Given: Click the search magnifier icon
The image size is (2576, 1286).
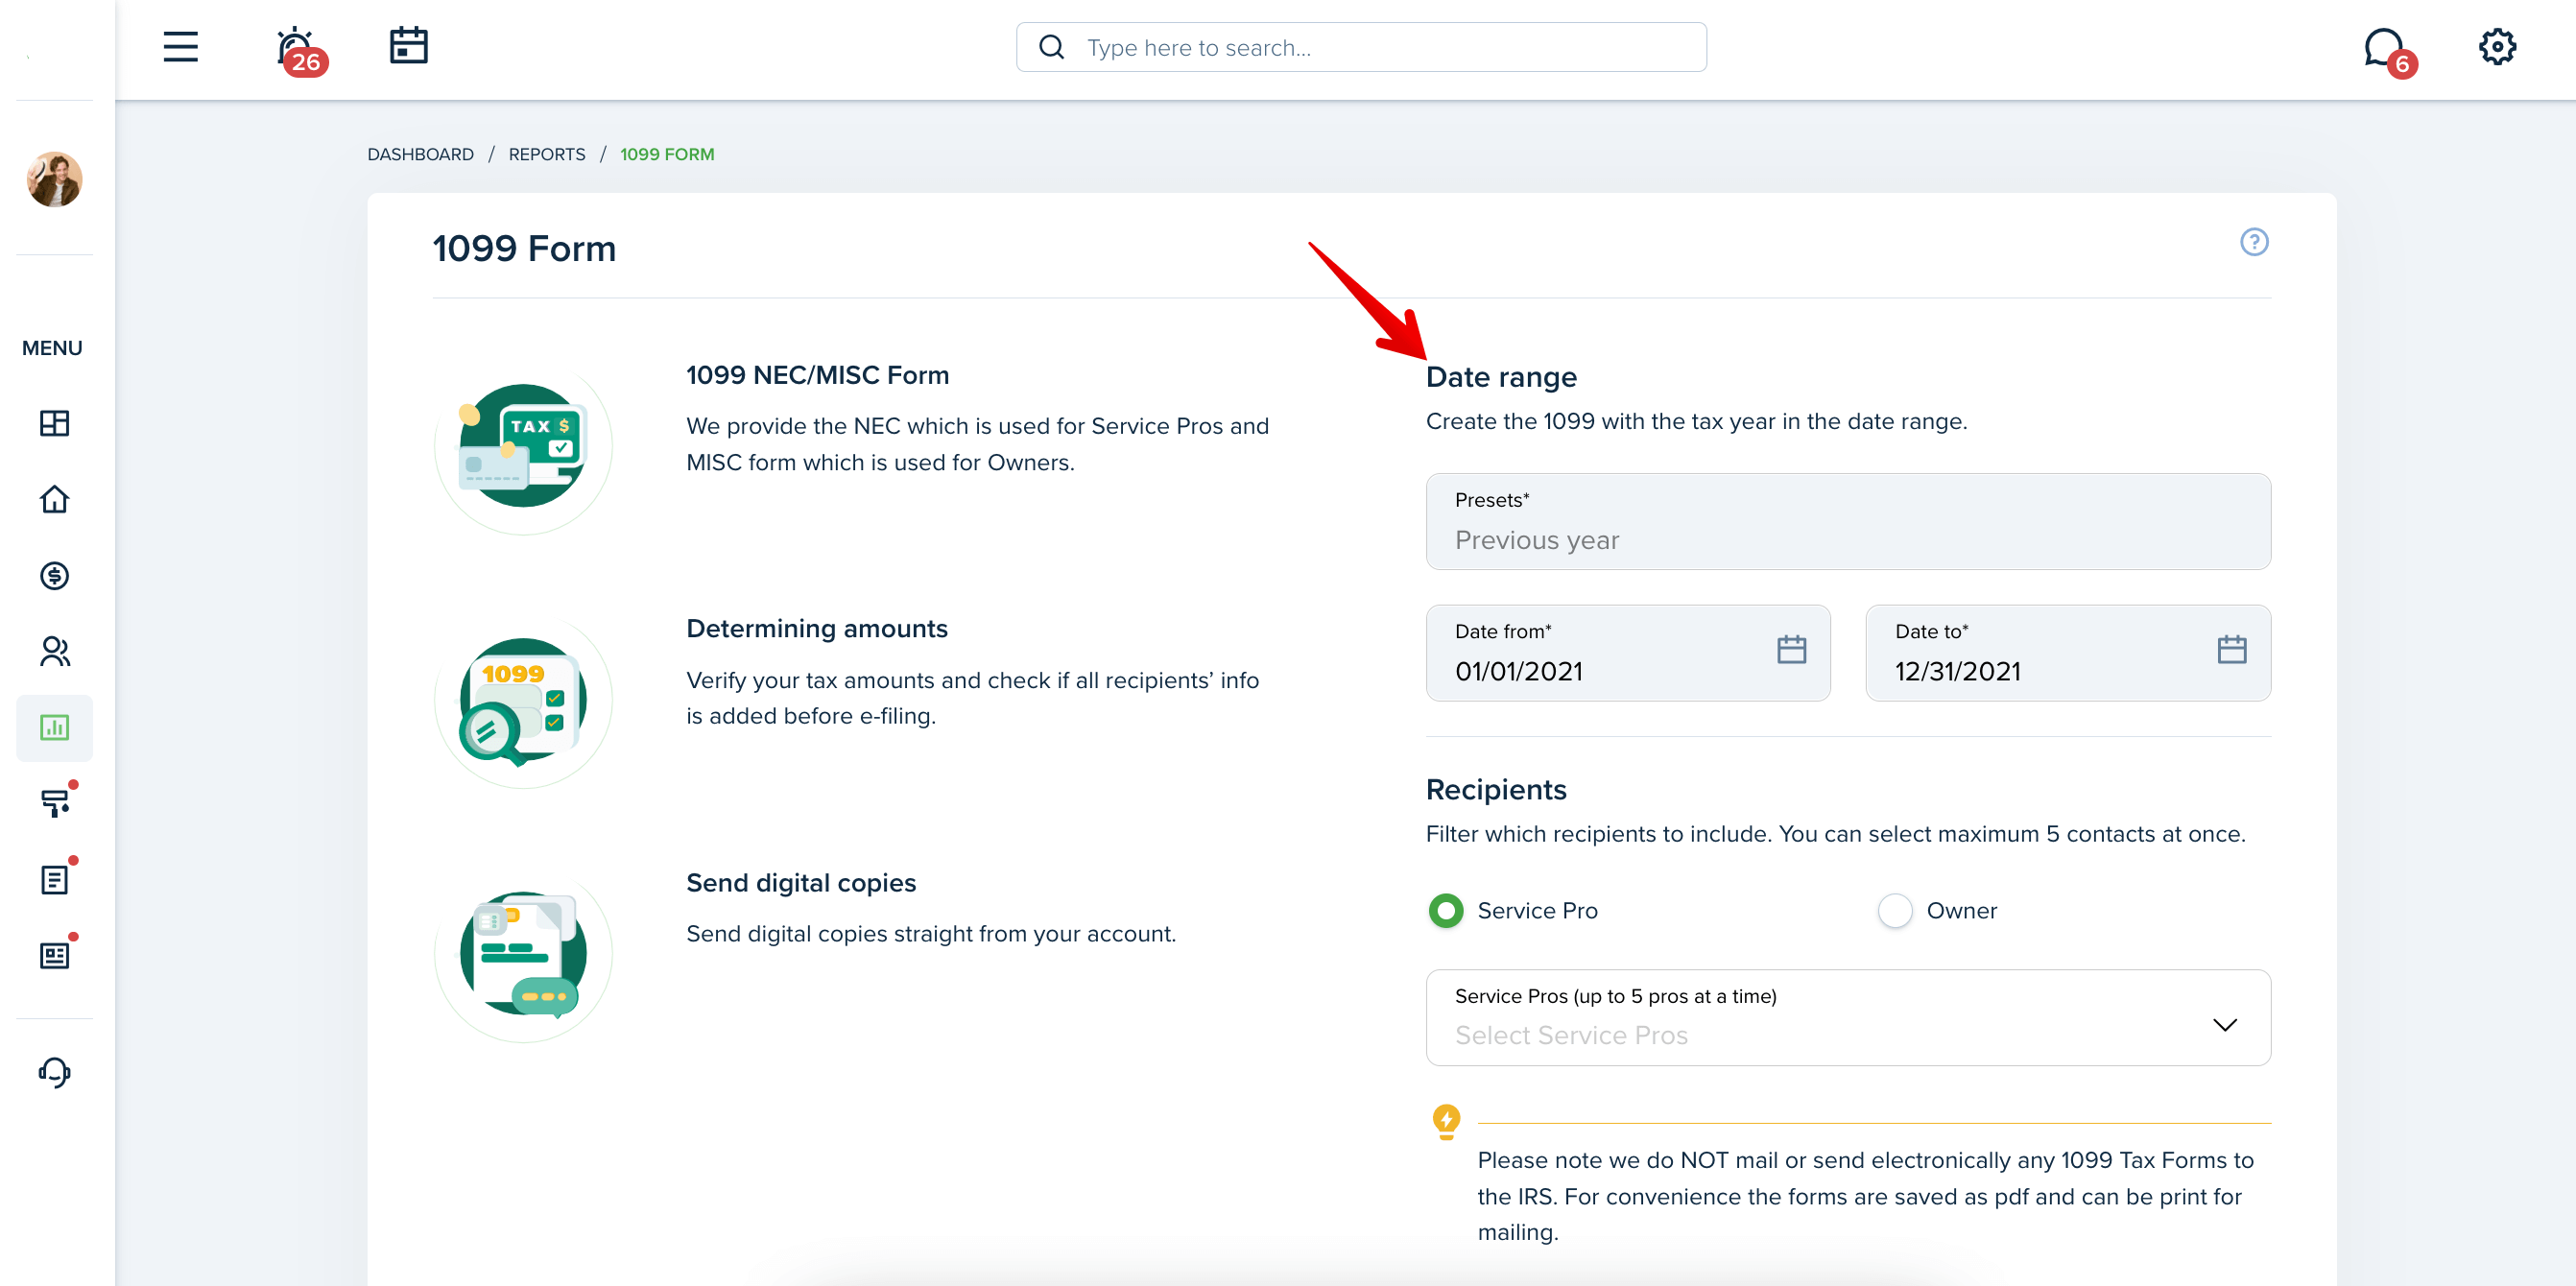Looking at the screenshot, I should 1051,47.
